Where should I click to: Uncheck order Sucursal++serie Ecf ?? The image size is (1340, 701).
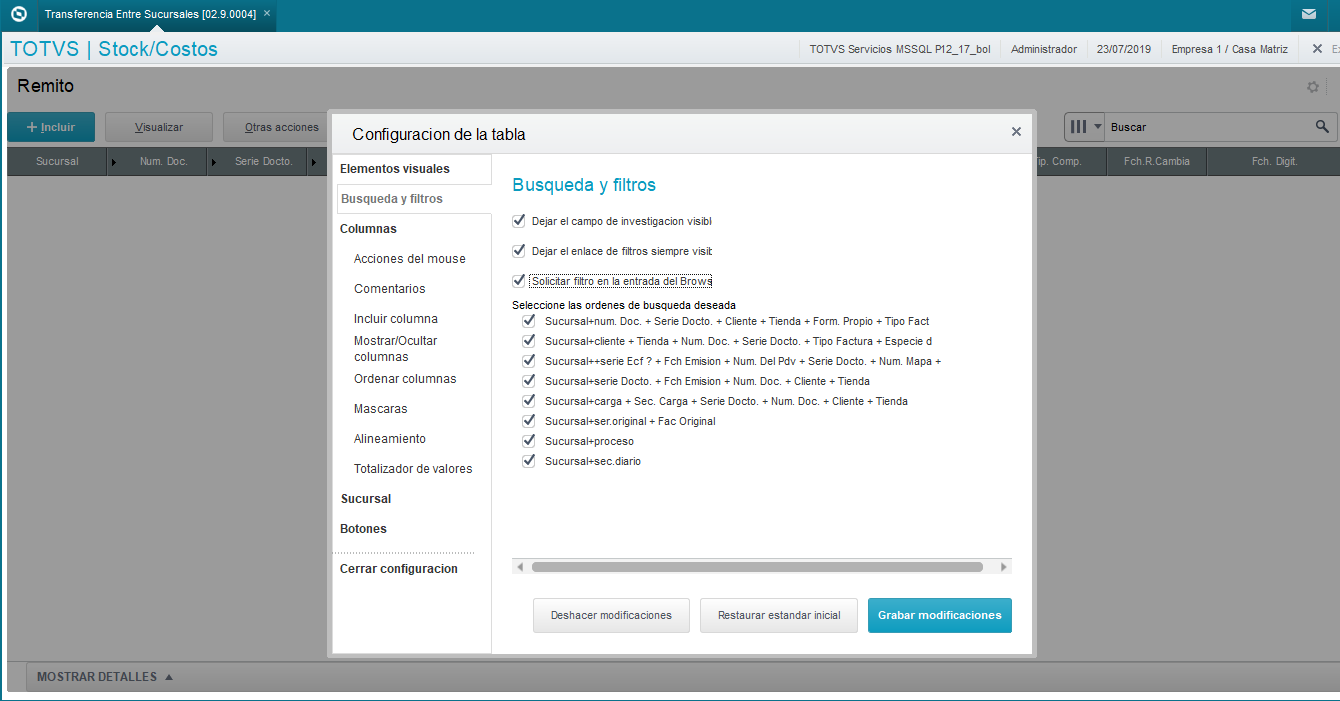pyautogui.click(x=529, y=361)
